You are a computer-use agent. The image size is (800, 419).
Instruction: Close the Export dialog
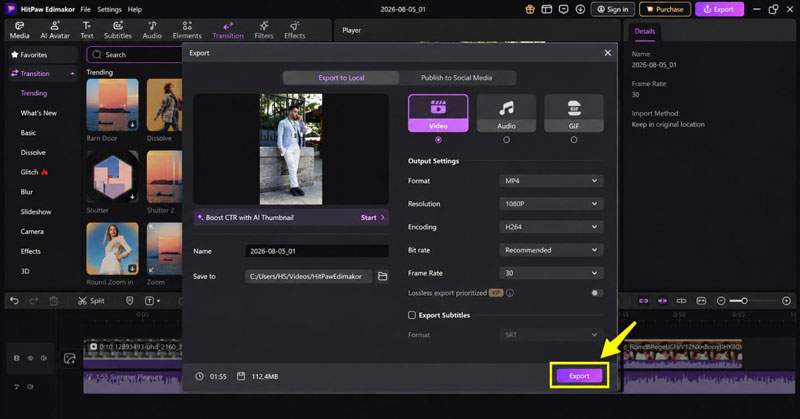[608, 53]
